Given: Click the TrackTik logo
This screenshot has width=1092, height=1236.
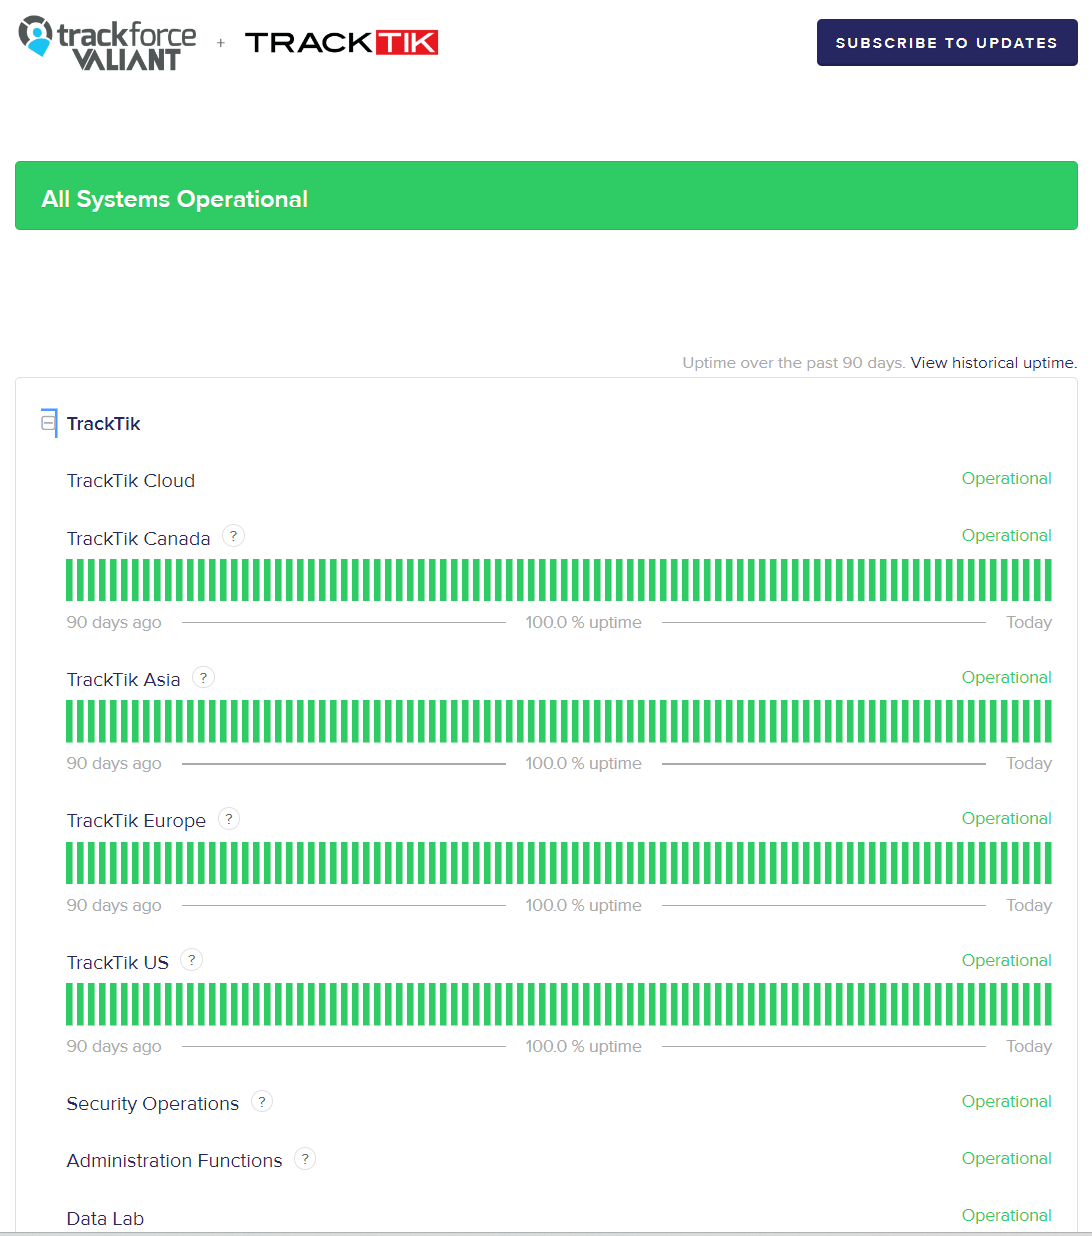Looking at the screenshot, I should pos(341,42).
